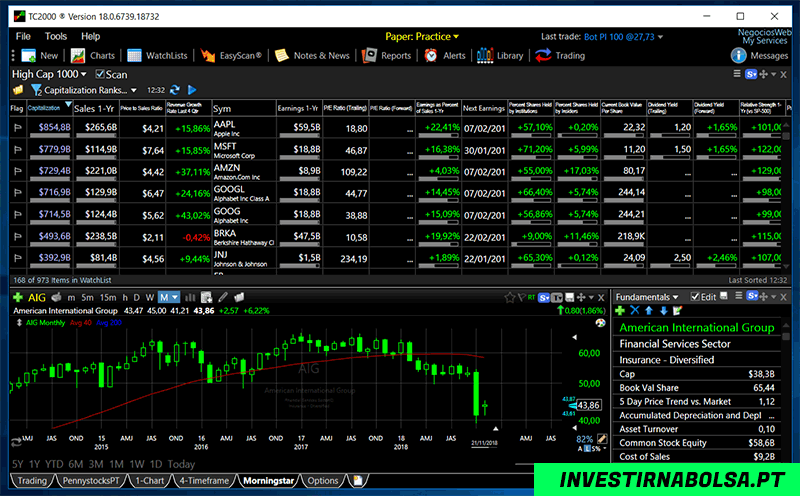Flag the GOOGL row

pyautogui.click(x=18, y=193)
